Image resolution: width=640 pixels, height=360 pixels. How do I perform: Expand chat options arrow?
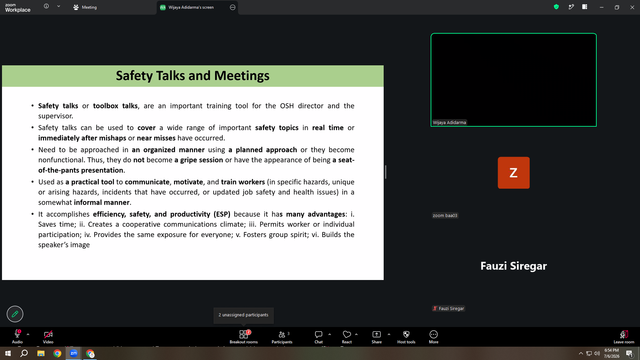click(x=329, y=334)
